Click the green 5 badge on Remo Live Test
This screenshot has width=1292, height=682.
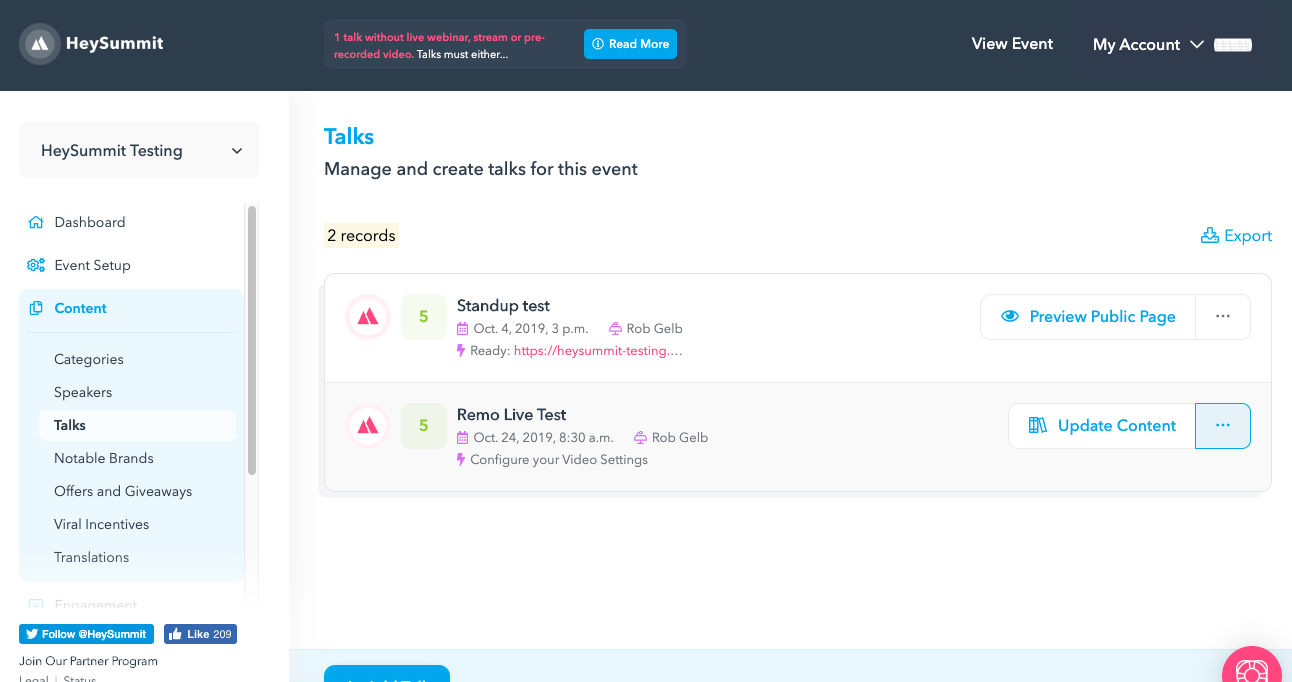tap(424, 426)
